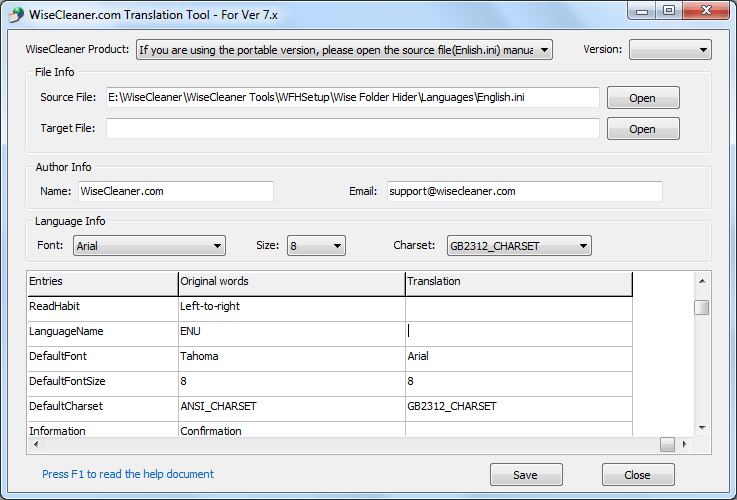Click the Arial translation cell
737x500 pixels.
[x=519, y=359]
